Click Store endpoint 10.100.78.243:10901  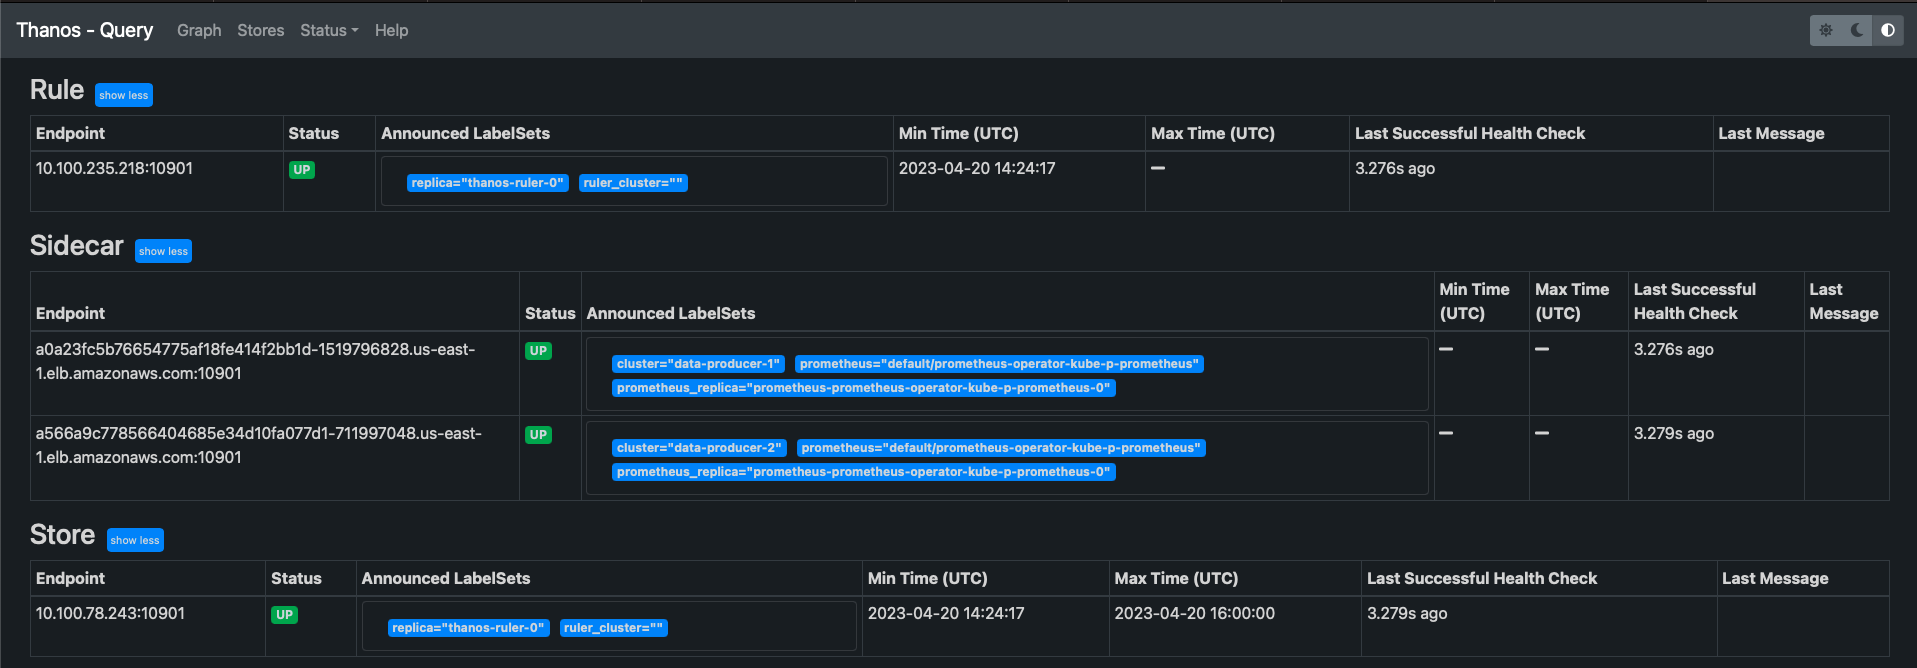click(110, 613)
